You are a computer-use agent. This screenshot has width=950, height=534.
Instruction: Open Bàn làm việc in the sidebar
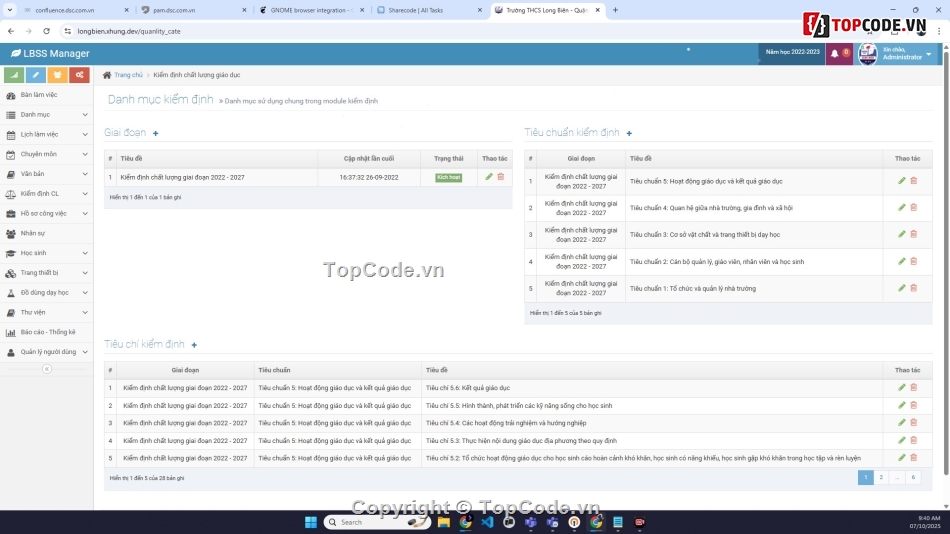click(38, 95)
